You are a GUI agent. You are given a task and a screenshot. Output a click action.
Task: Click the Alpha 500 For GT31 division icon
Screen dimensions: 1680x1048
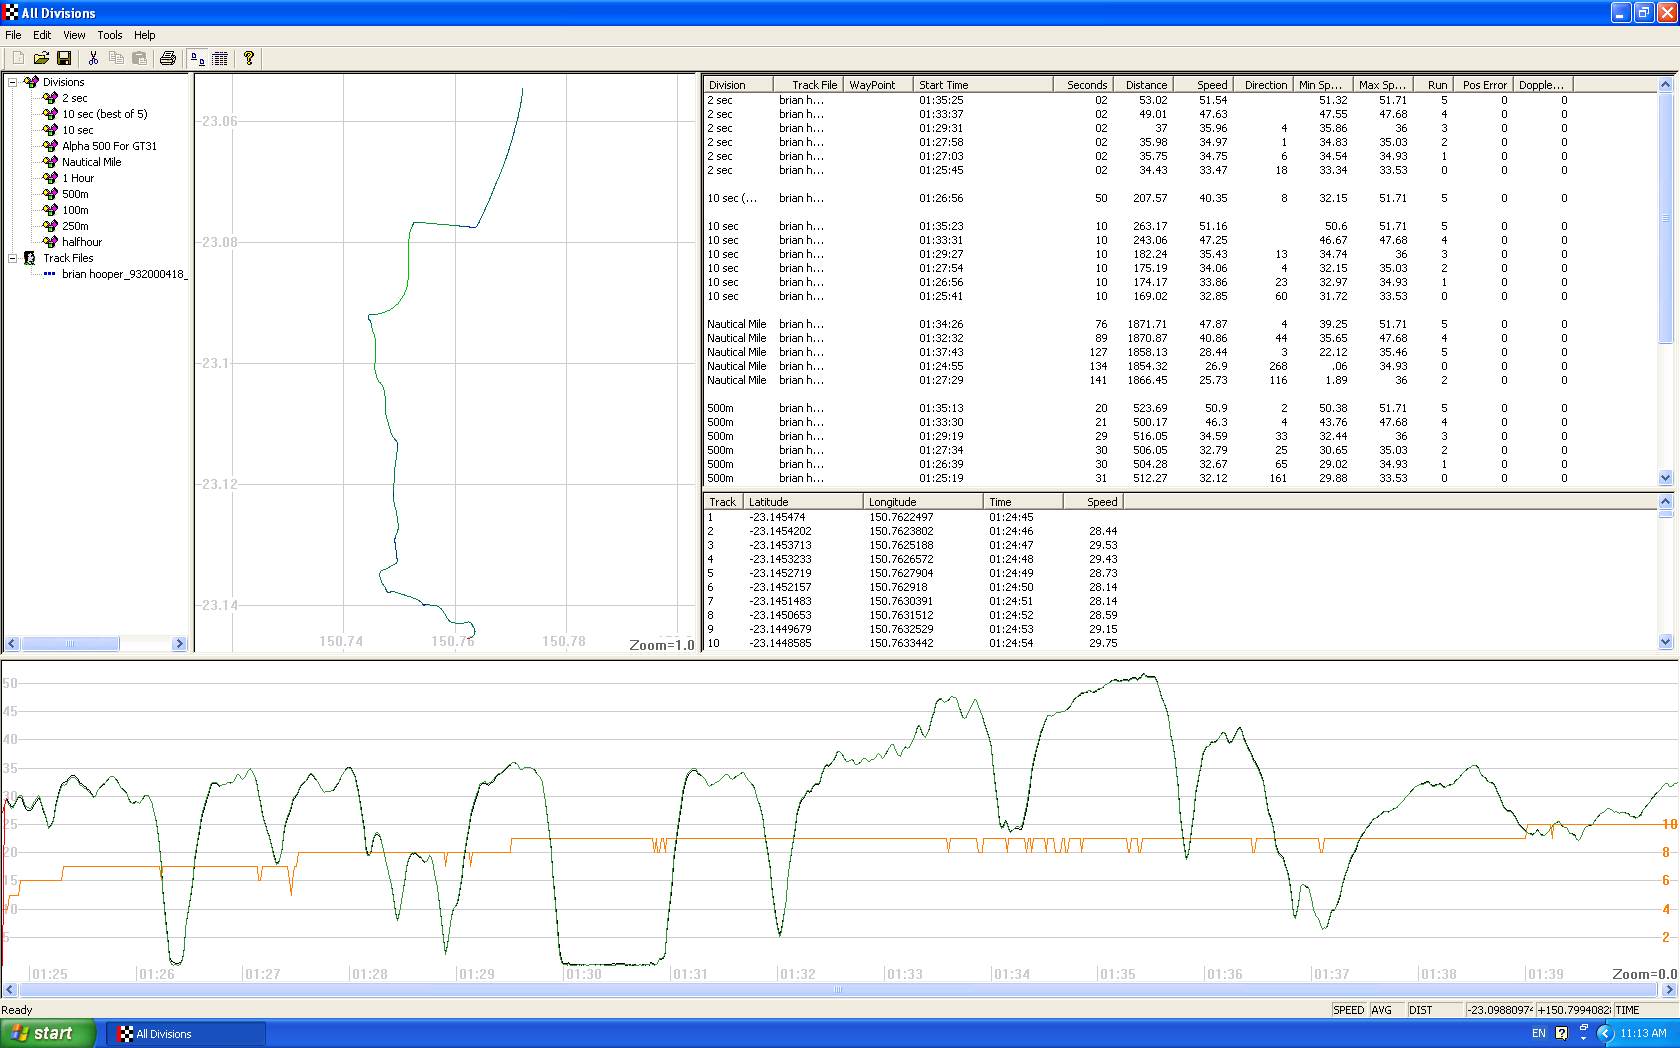50,146
